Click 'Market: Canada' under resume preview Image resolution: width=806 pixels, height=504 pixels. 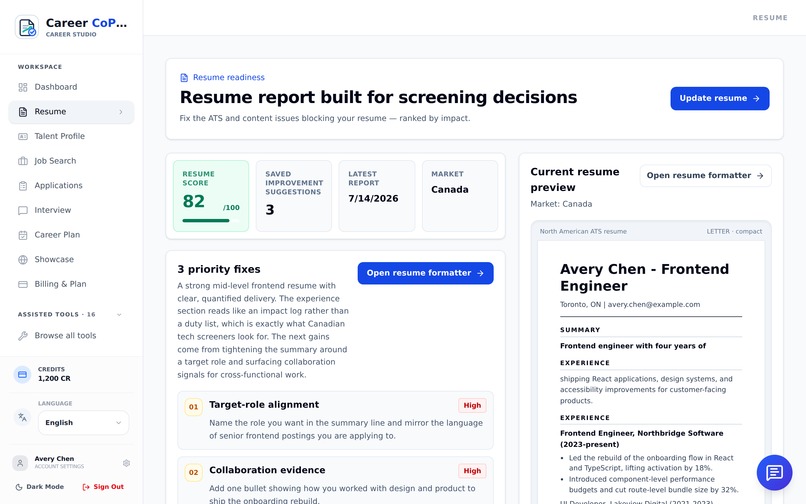click(x=561, y=204)
